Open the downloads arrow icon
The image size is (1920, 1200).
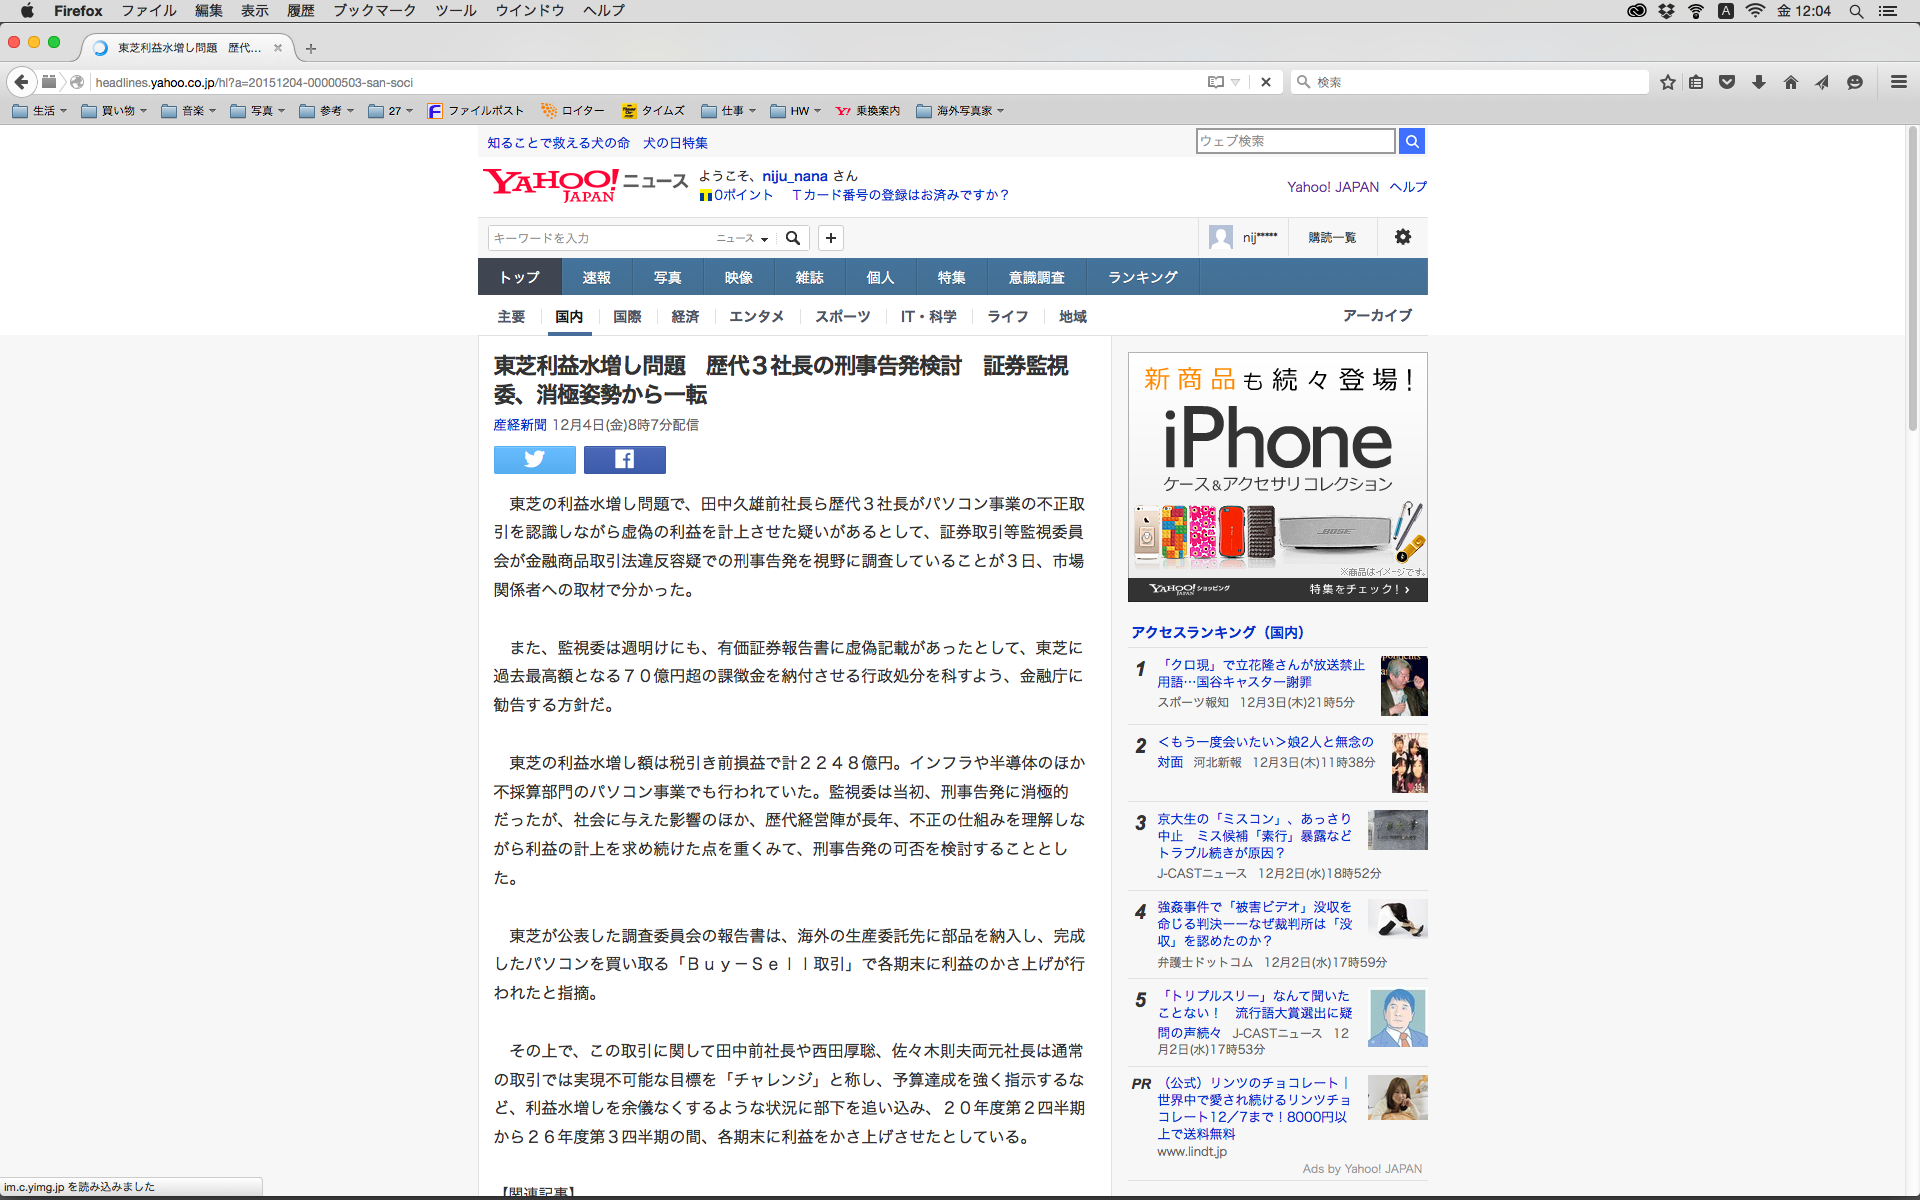1759,82
